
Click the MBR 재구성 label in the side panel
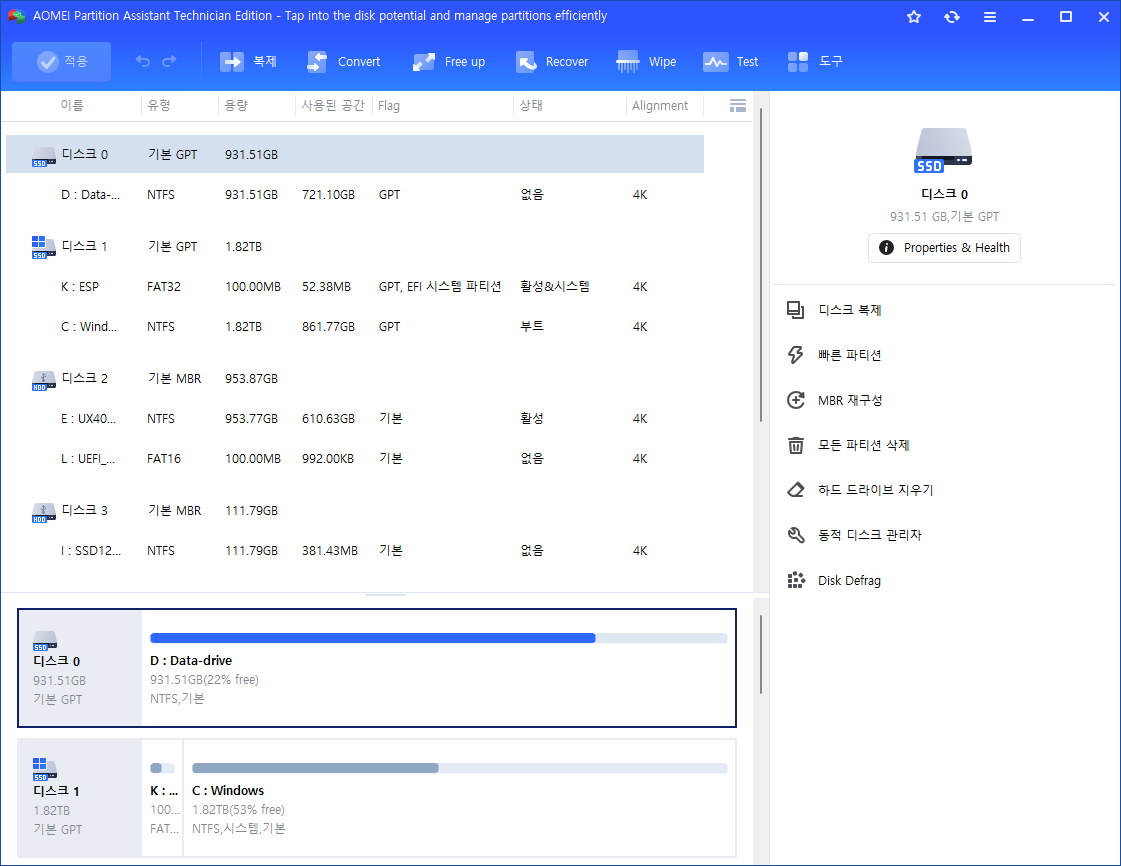click(x=850, y=400)
